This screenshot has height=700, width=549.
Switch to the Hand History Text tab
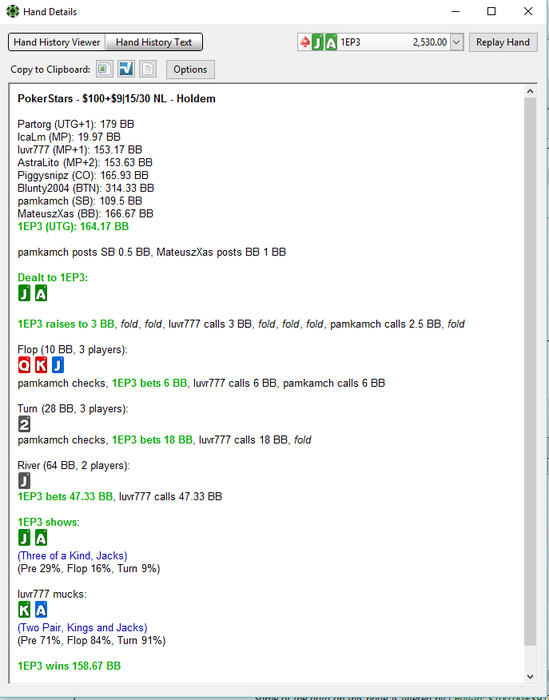(154, 42)
